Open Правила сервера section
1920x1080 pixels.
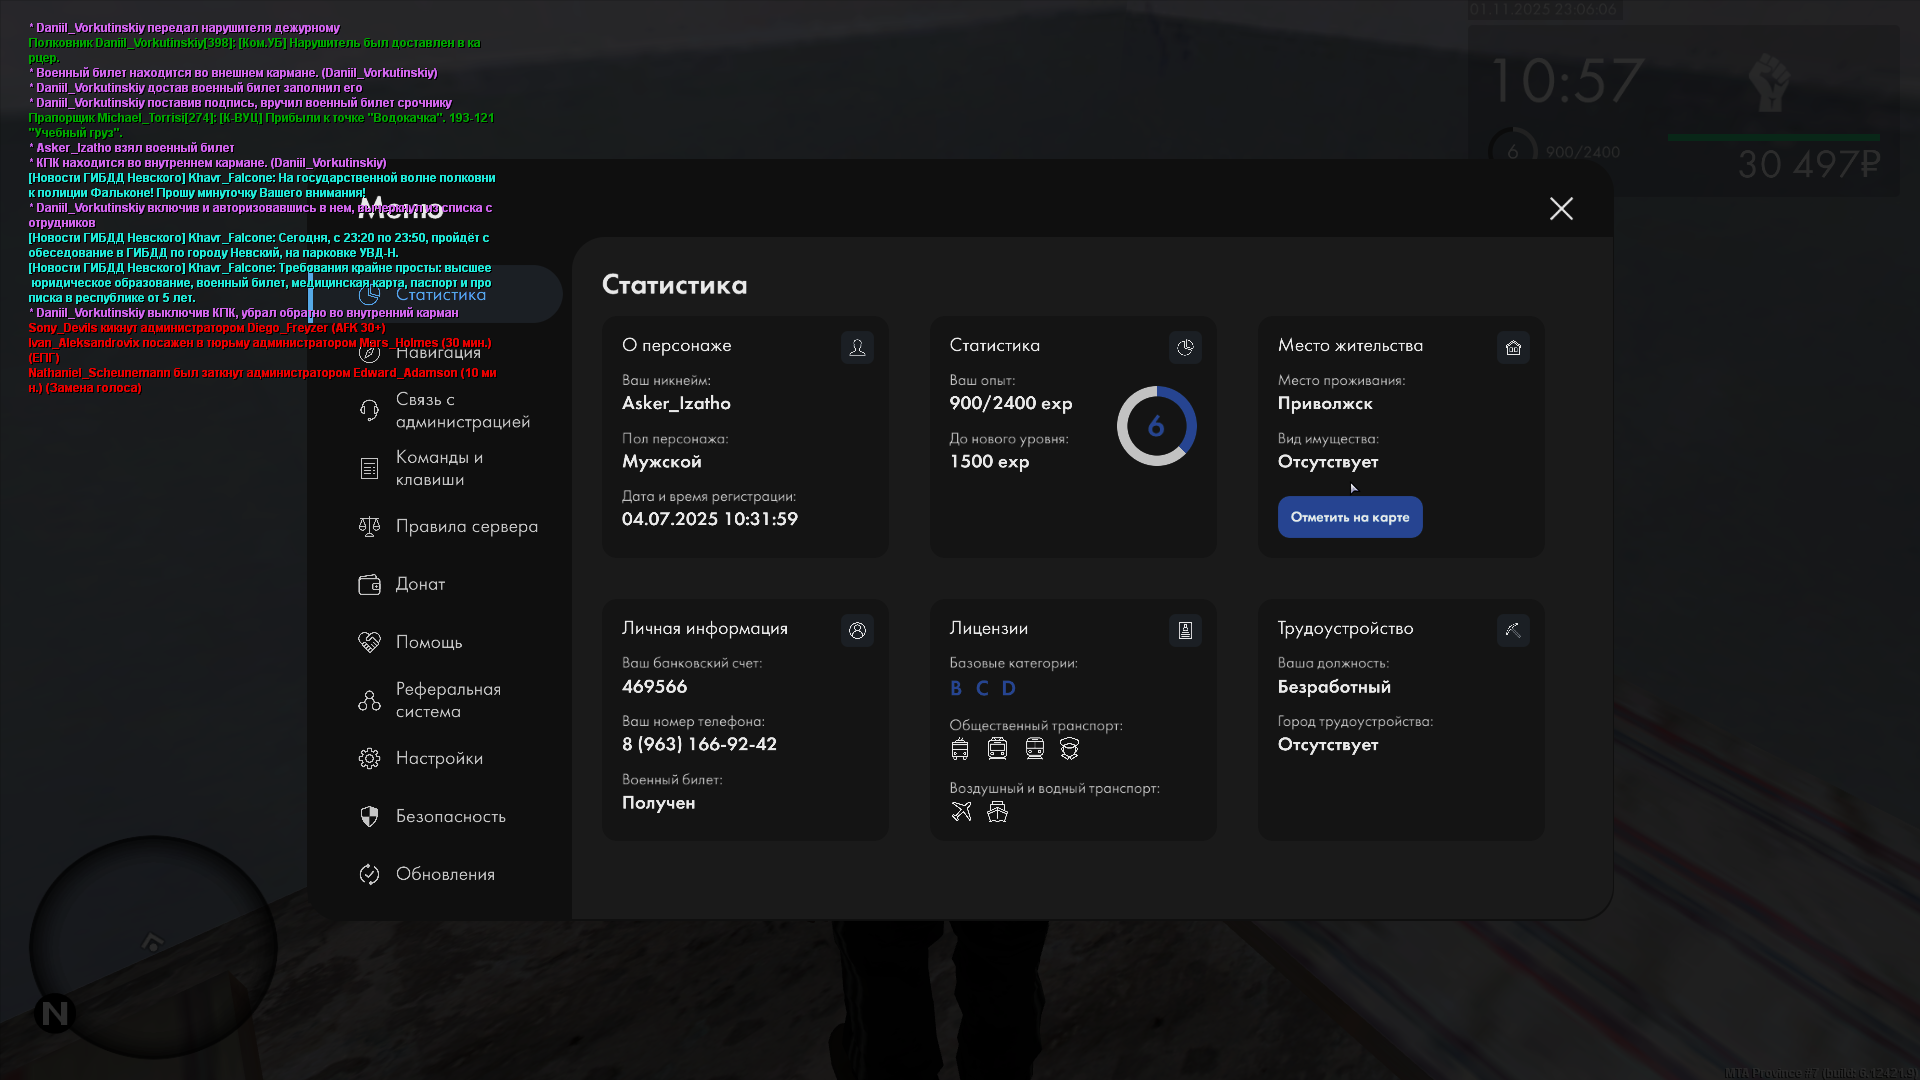pyautogui.click(x=466, y=527)
